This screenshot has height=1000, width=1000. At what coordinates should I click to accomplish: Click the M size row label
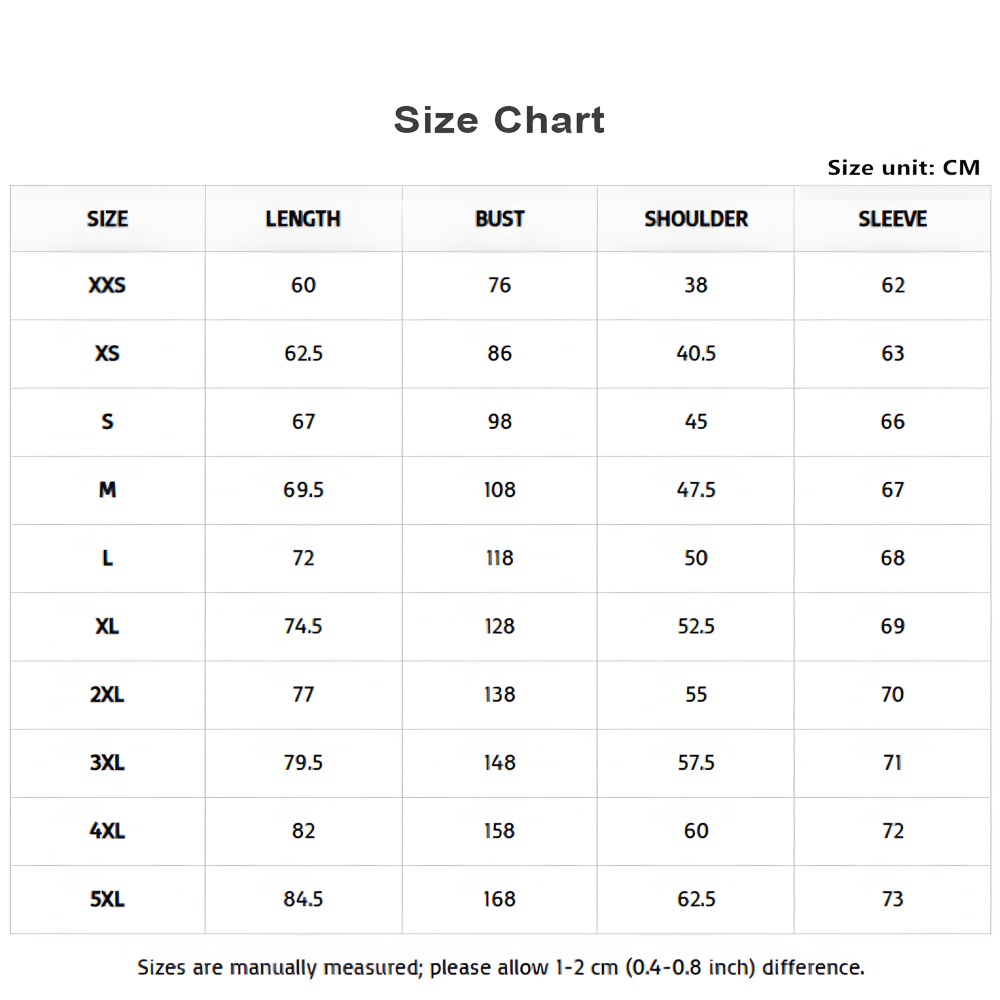pyautogui.click(x=107, y=490)
